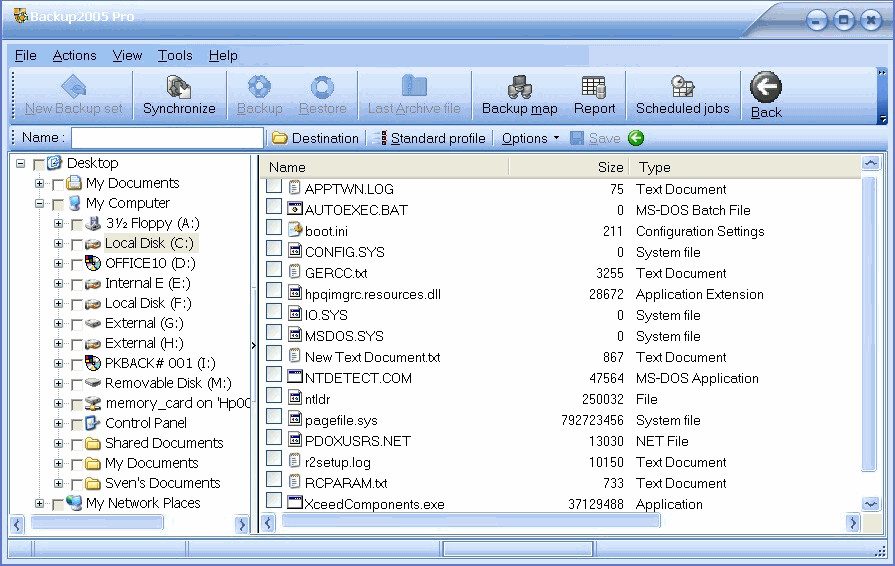Expand My Network Places node
Image resolution: width=895 pixels, height=566 pixels.
click(39, 503)
